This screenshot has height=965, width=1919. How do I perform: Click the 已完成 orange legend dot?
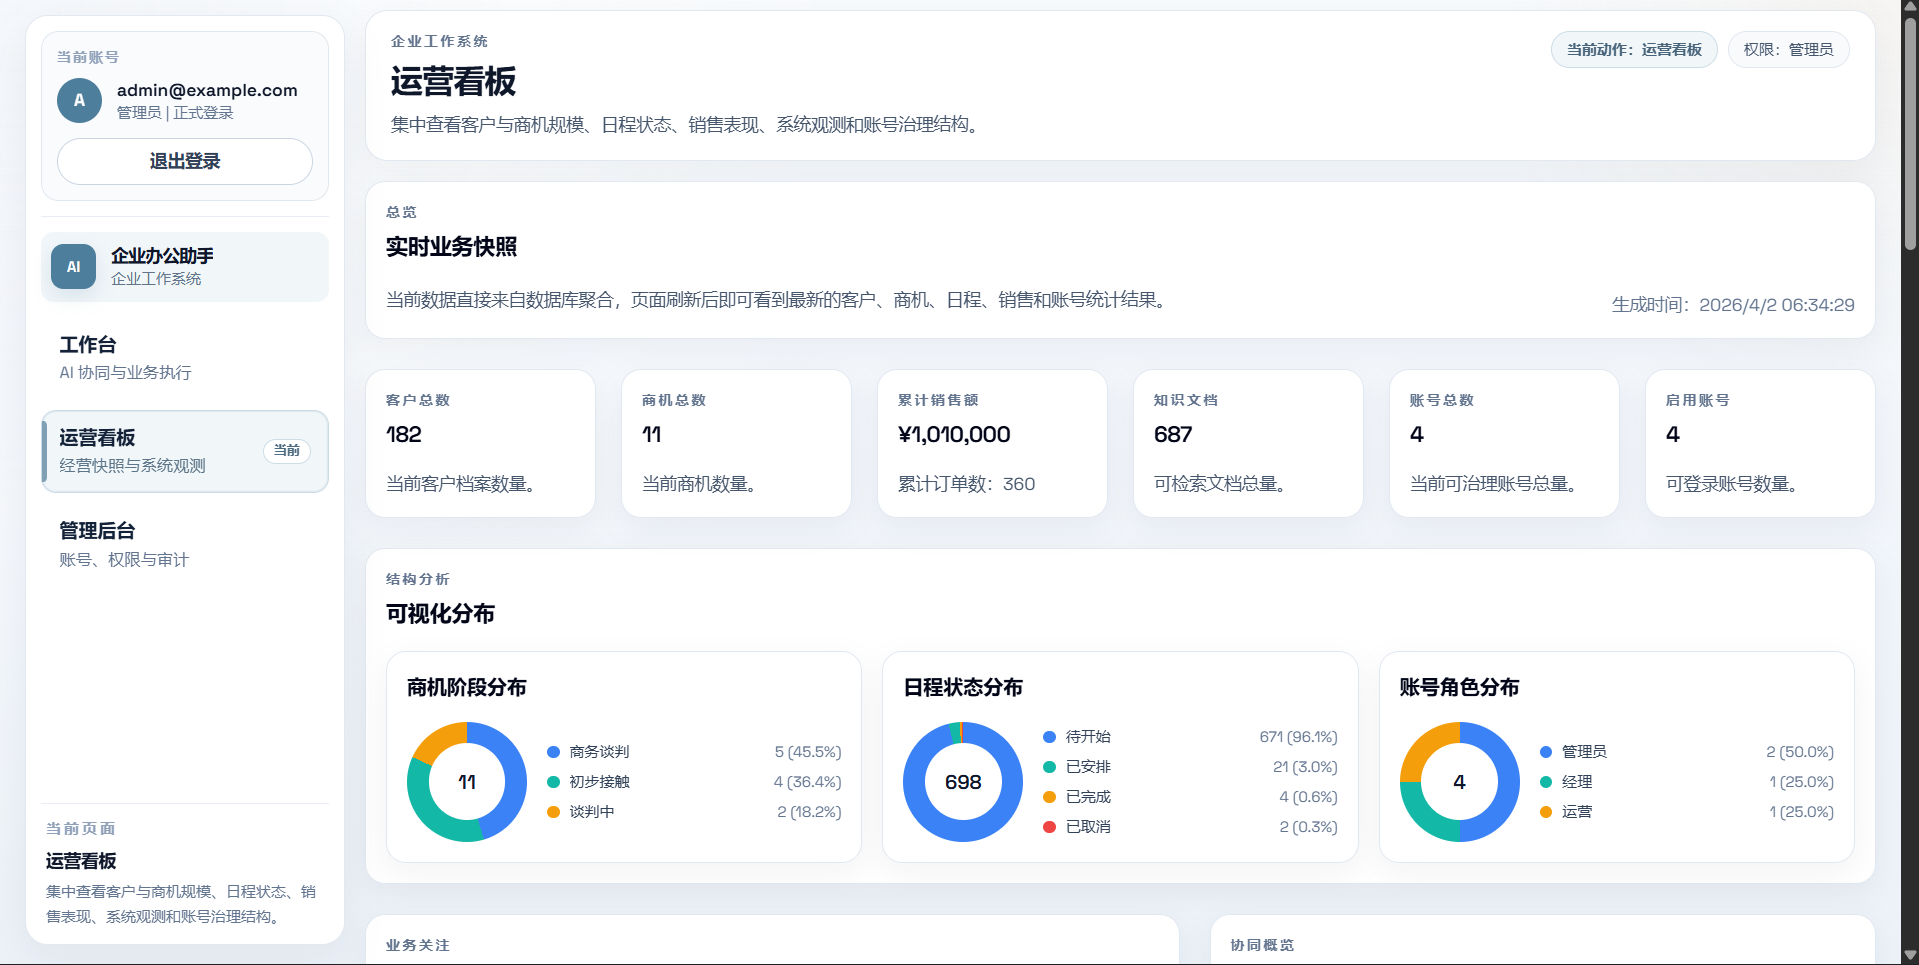[1048, 797]
